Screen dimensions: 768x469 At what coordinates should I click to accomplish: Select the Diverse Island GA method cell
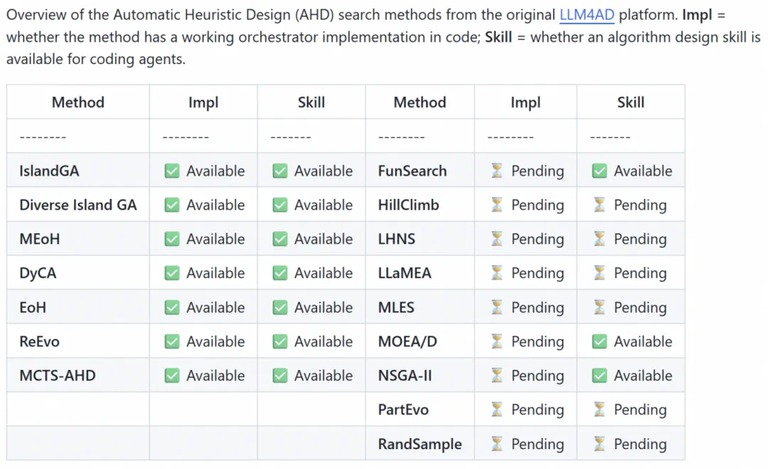tap(78, 205)
